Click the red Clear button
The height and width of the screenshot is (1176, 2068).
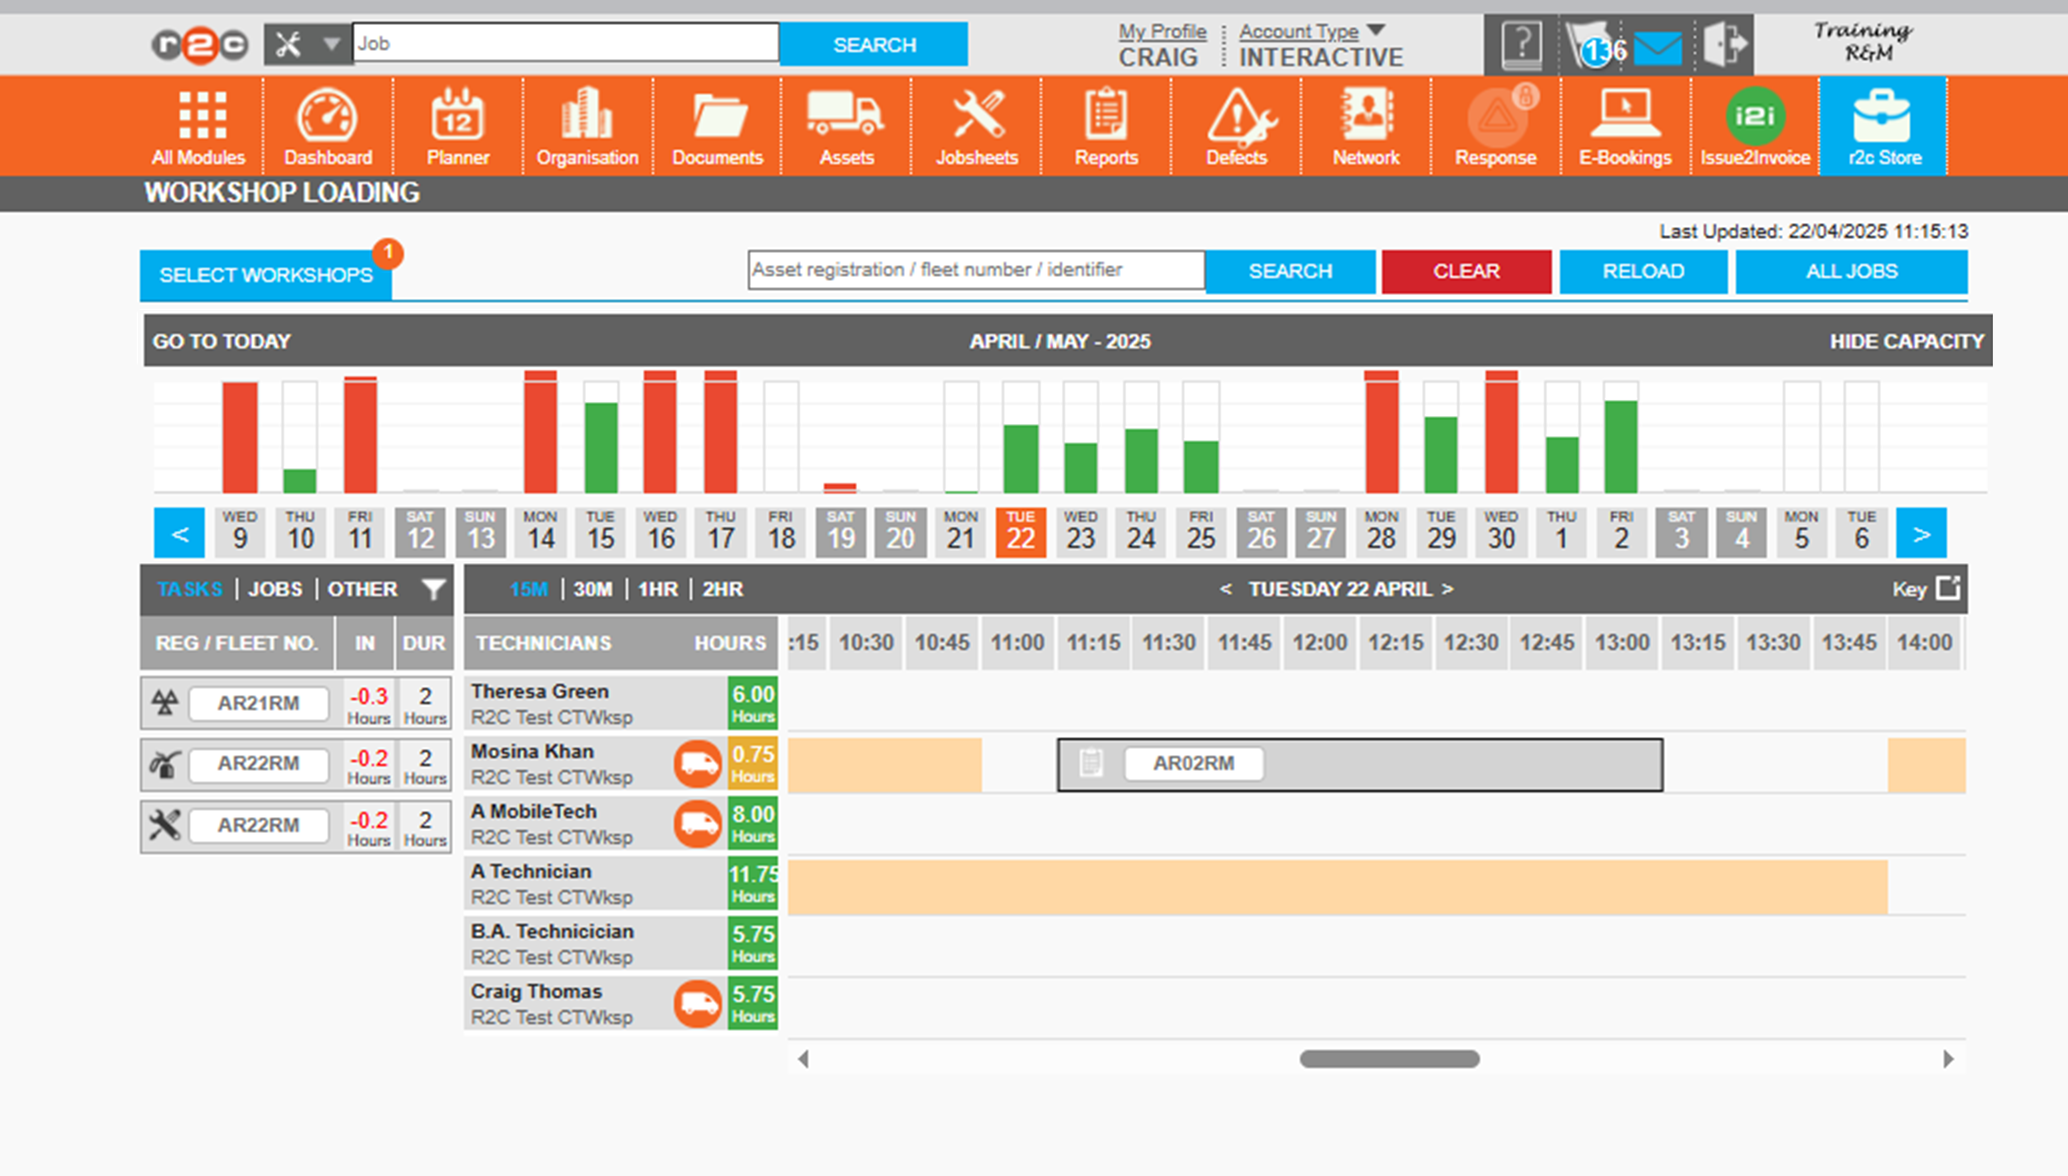1465,271
